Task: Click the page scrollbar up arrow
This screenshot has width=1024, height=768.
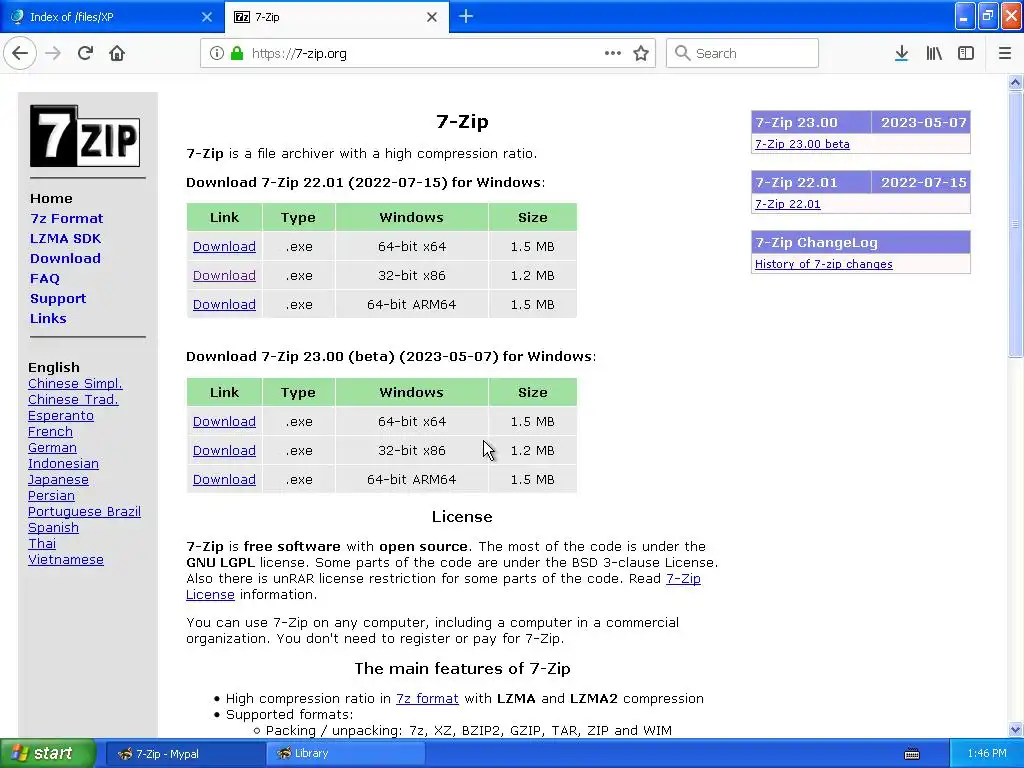Action: pyautogui.click(x=1015, y=82)
